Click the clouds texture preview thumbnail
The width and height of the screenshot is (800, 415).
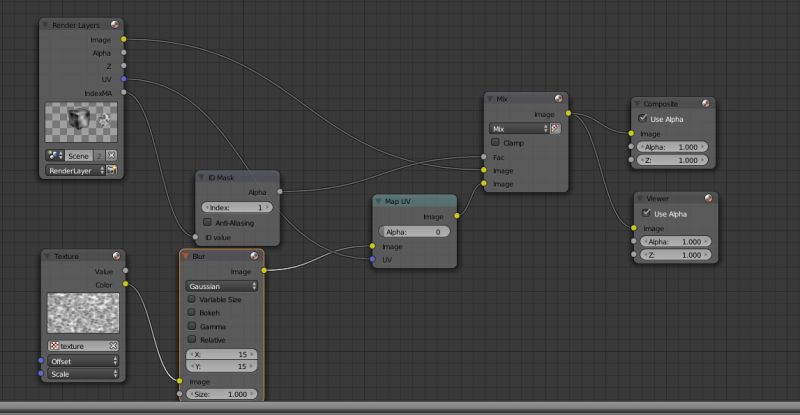pos(83,313)
